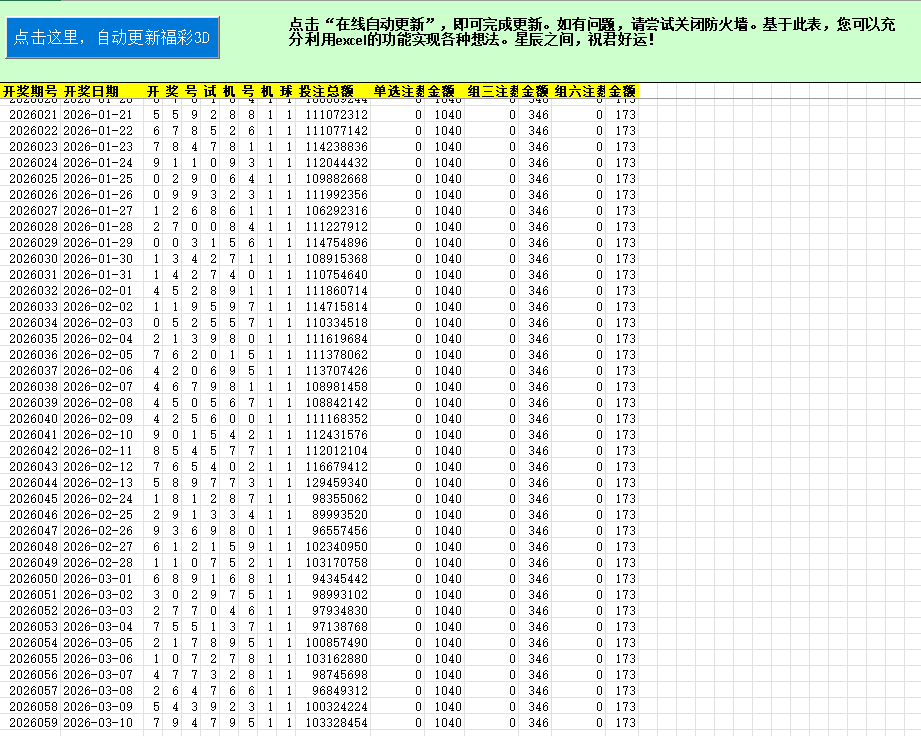Click the date cell 2026-03-01
Image resolution: width=921 pixels, height=736 pixels.
coord(97,579)
